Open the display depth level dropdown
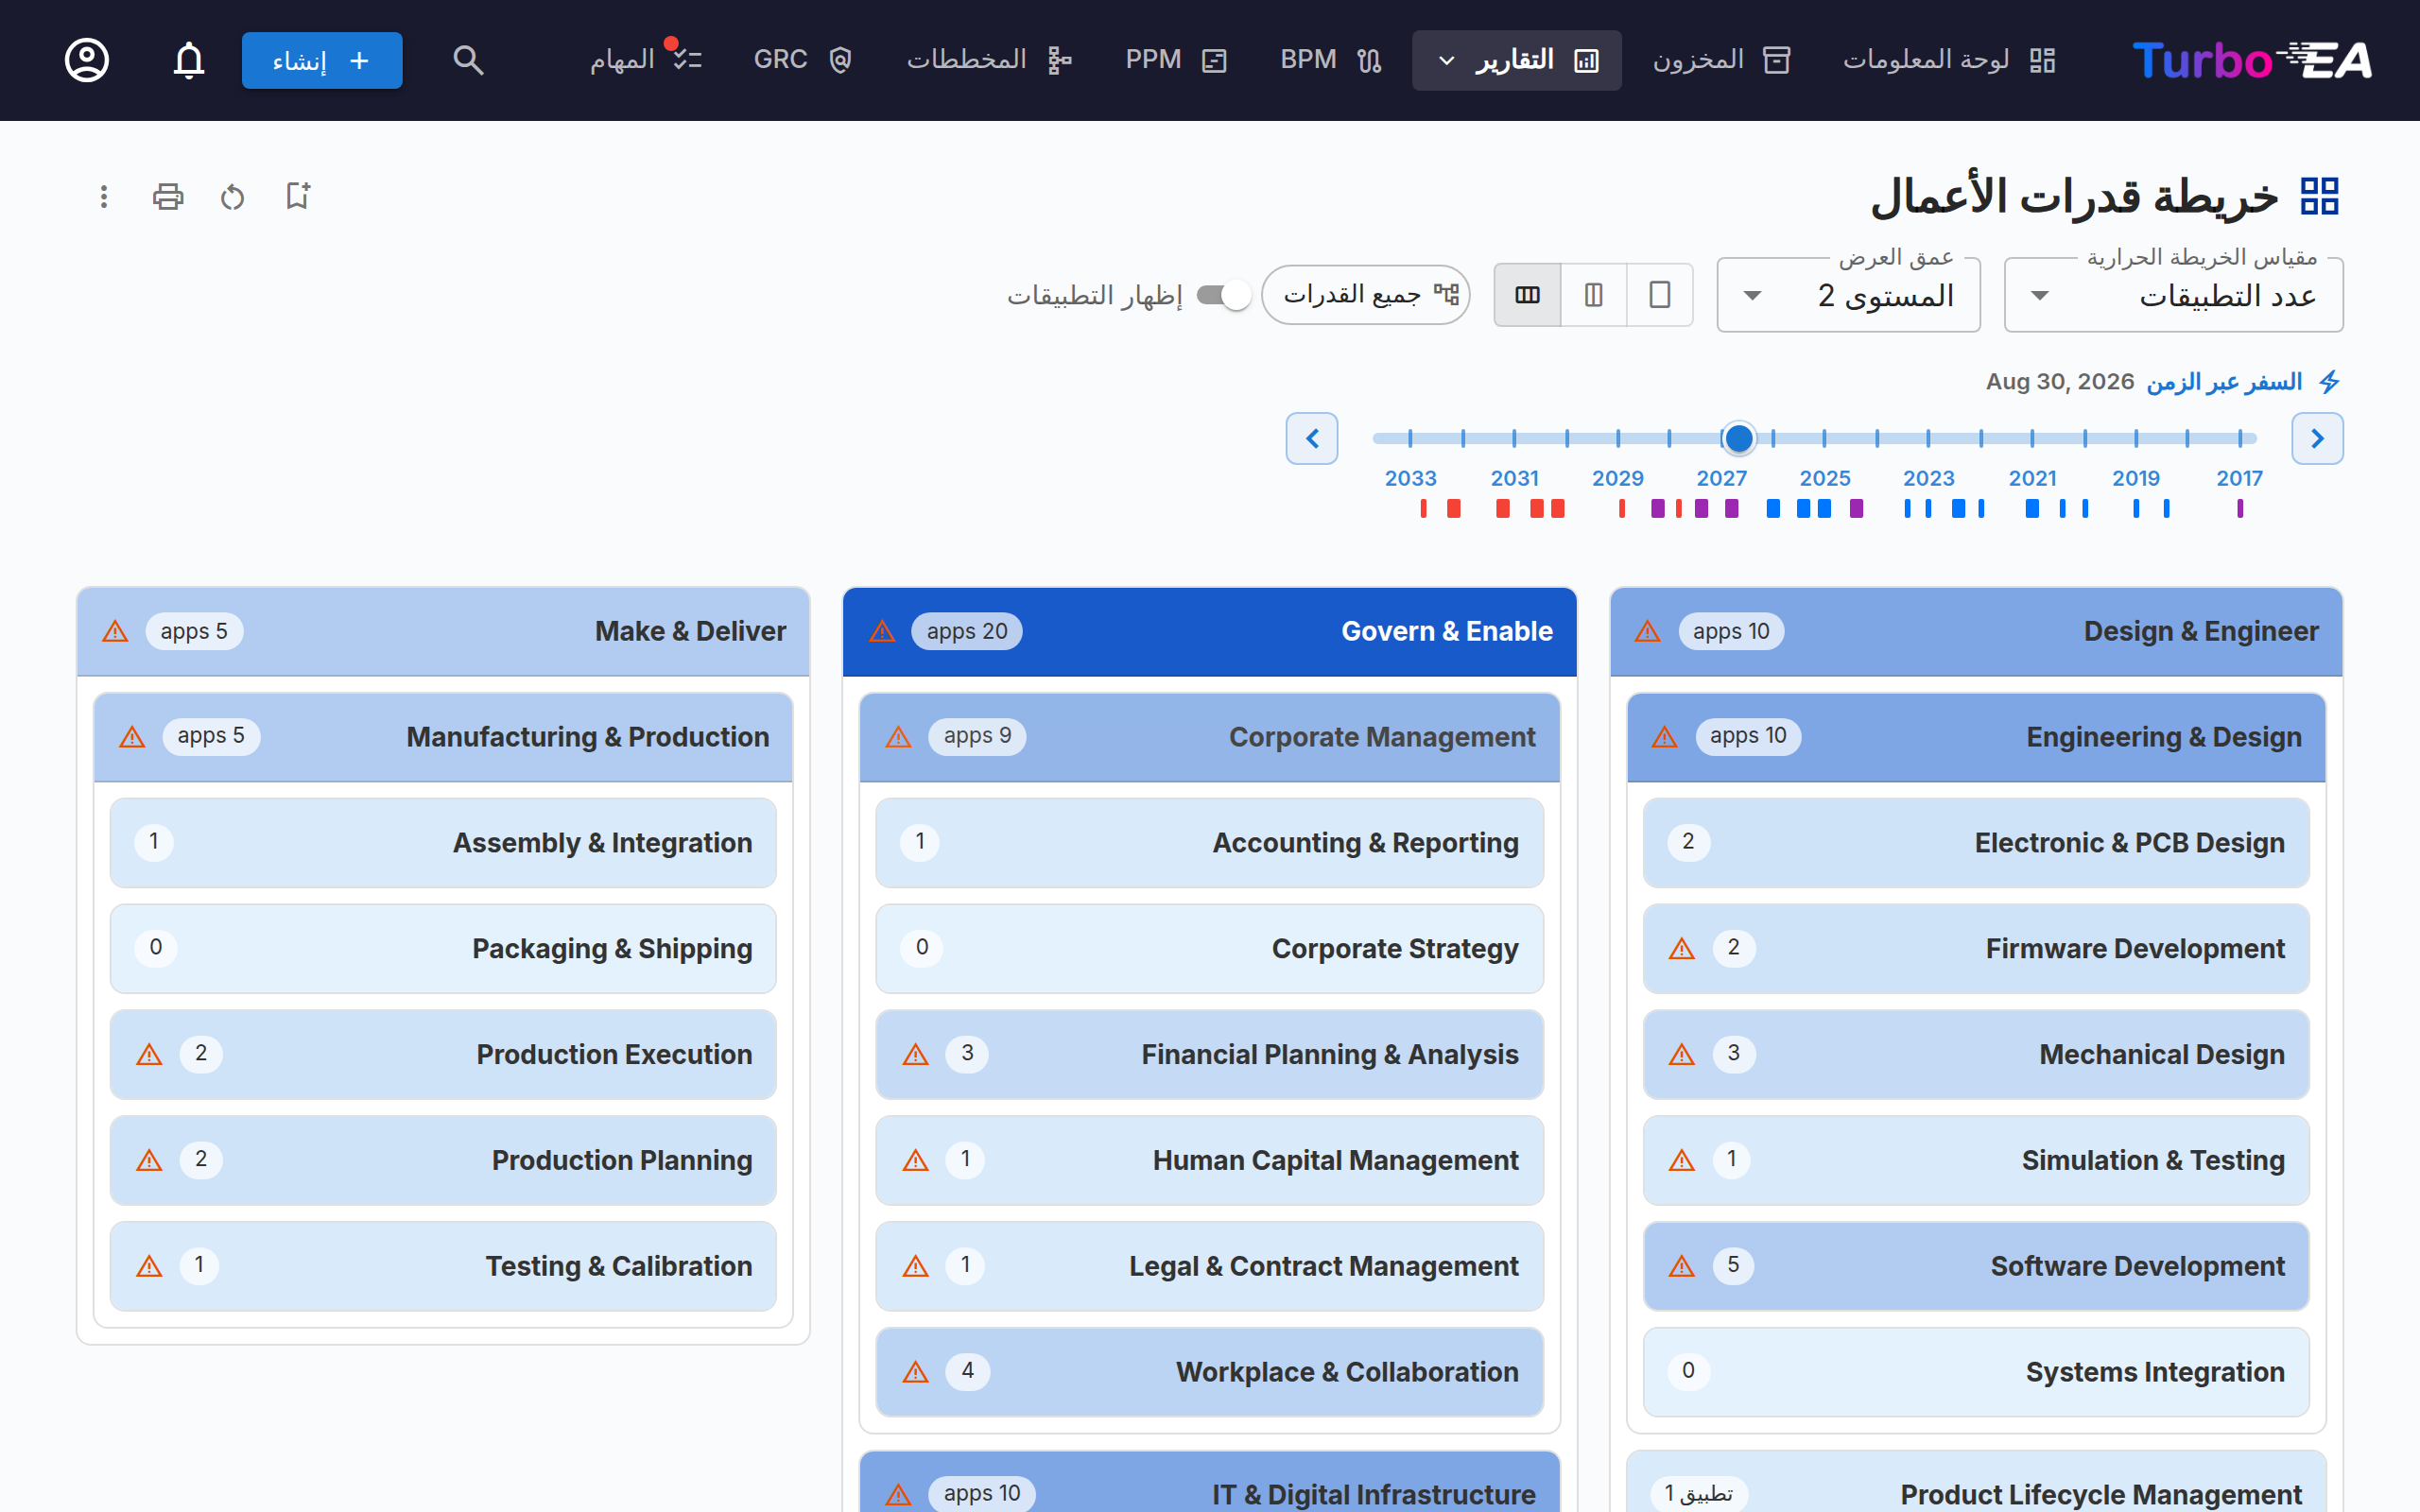This screenshot has width=2420, height=1512. [1848, 295]
